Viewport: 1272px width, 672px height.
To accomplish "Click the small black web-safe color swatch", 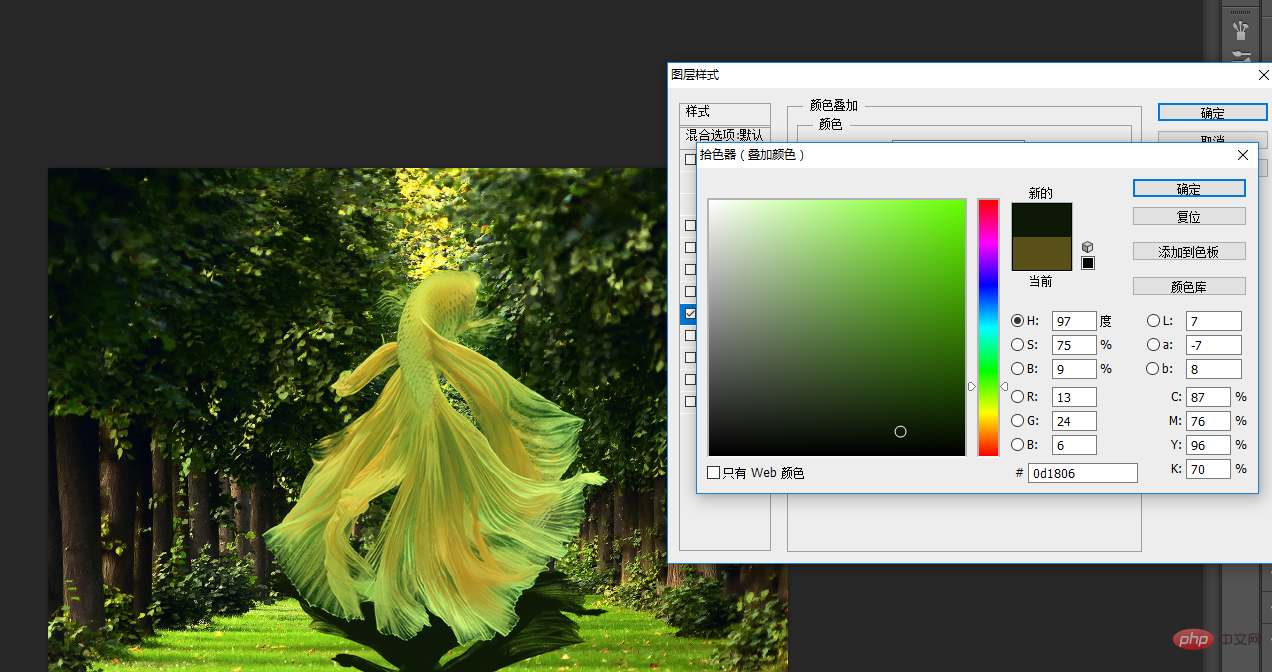I will (x=1088, y=263).
